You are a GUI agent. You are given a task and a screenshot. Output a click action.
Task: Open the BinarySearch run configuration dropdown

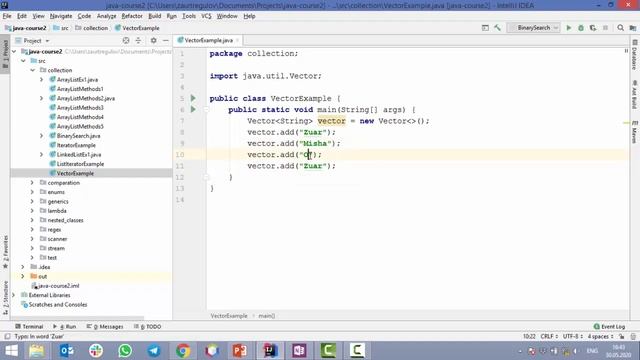(534, 28)
